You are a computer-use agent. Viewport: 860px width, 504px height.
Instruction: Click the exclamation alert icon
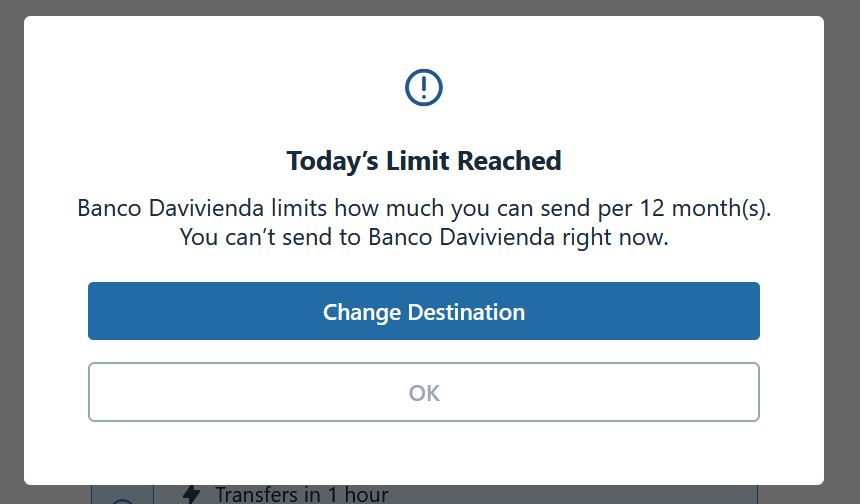coord(423,87)
